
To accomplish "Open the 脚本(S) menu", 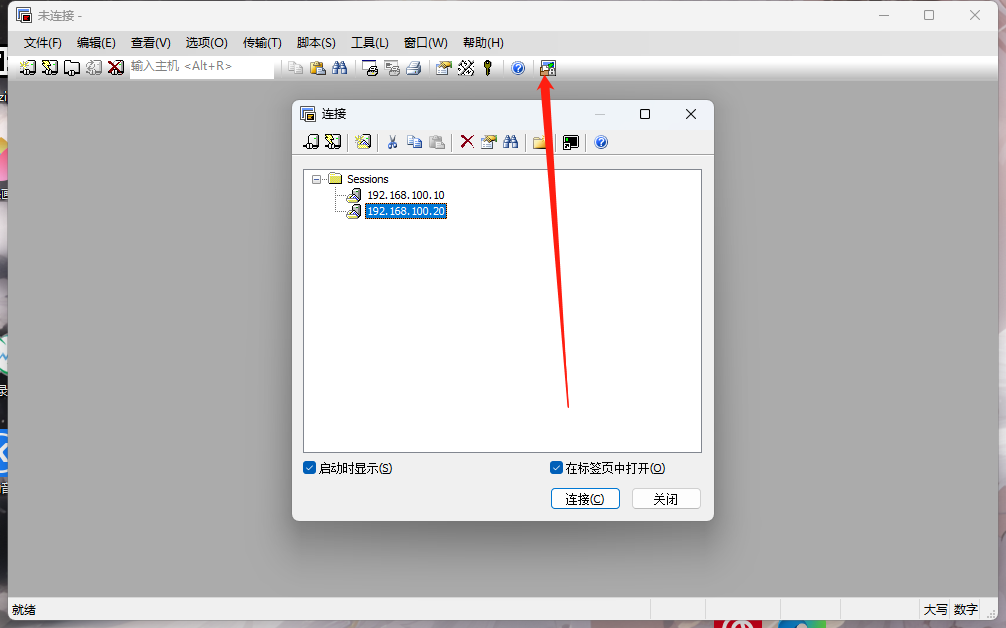I will 316,43.
